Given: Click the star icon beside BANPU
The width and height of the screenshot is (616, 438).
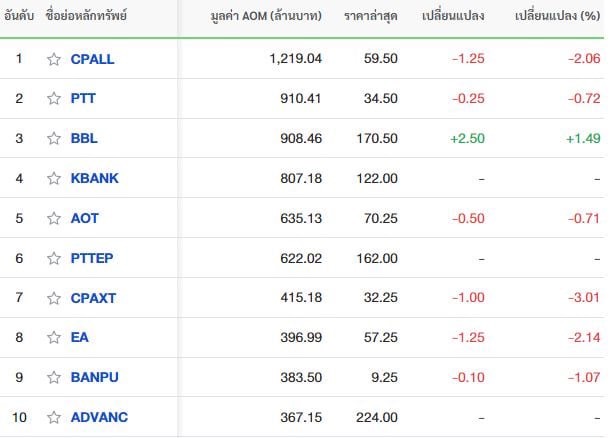Looking at the screenshot, I should coord(54,378).
